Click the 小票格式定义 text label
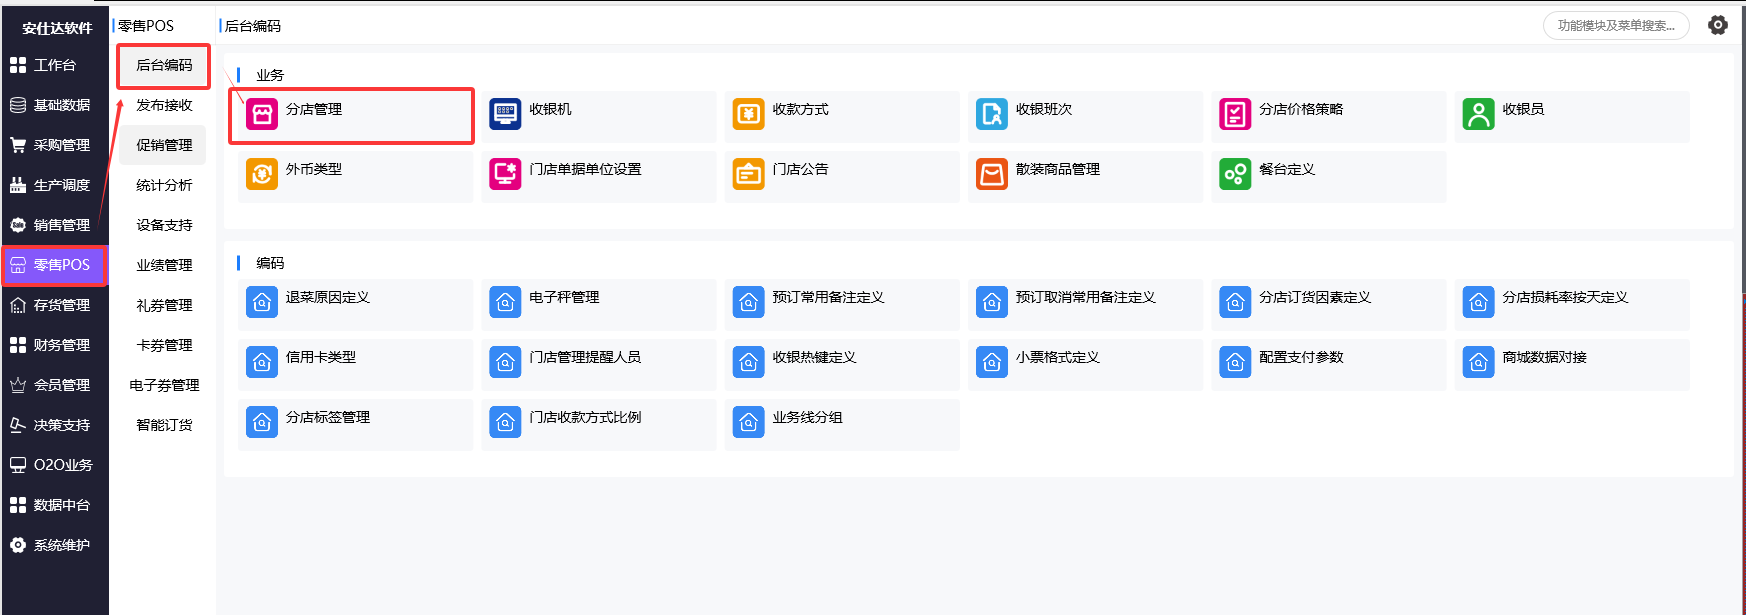Image resolution: width=1746 pixels, height=615 pixels. pyautogui.click(x=1058, y=357)
